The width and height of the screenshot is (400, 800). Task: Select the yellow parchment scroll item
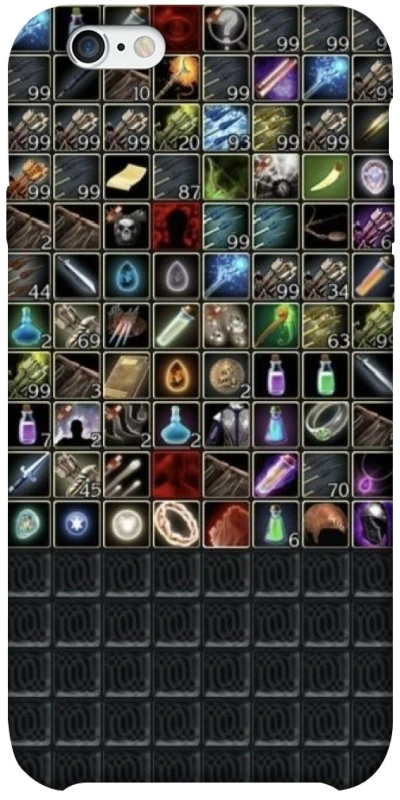click(127, 177)
